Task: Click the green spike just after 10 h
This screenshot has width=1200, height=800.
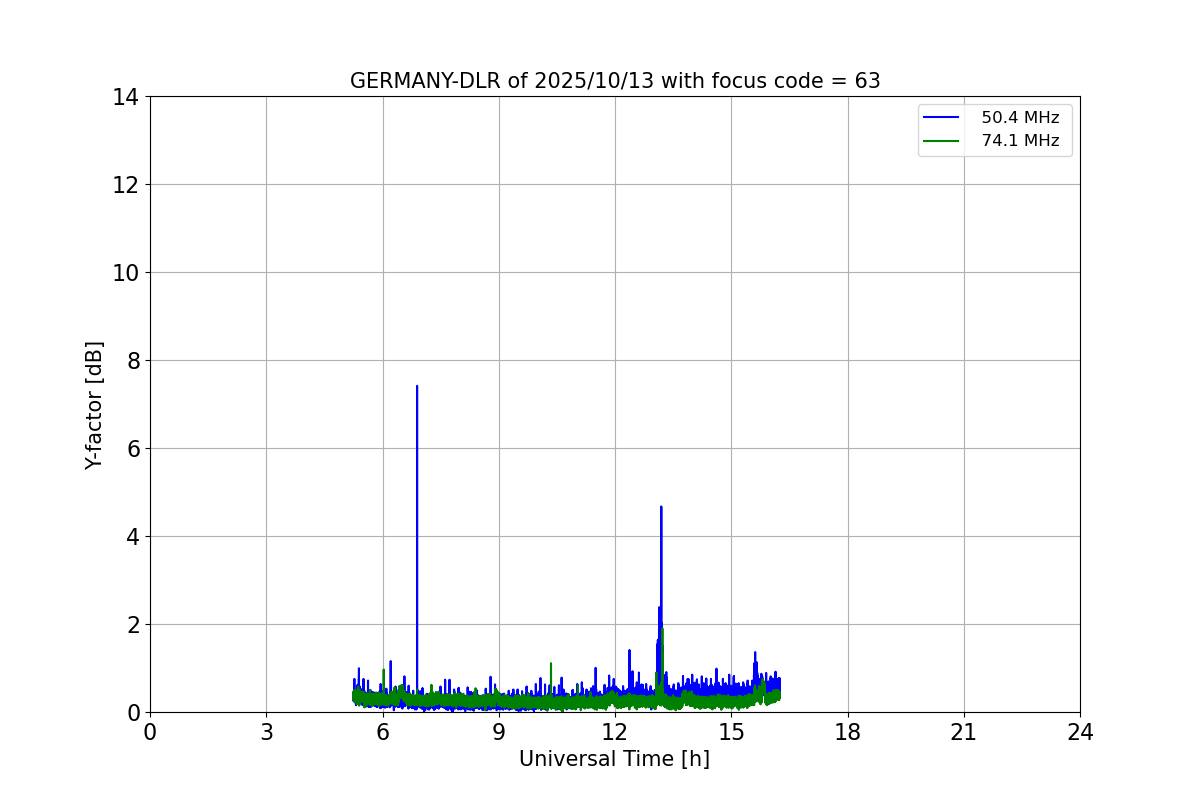Action: (551, 664)
